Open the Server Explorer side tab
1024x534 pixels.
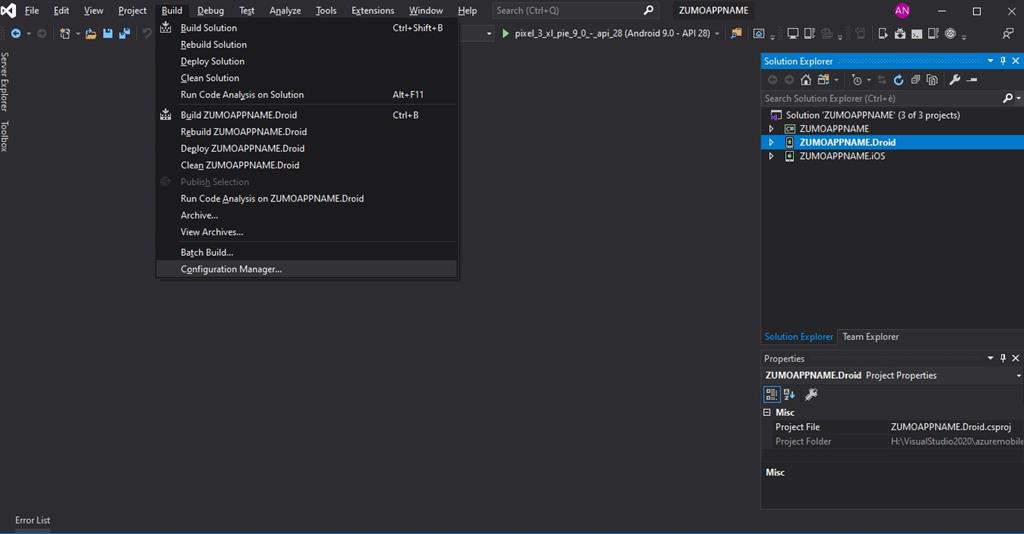coord(5,82)
